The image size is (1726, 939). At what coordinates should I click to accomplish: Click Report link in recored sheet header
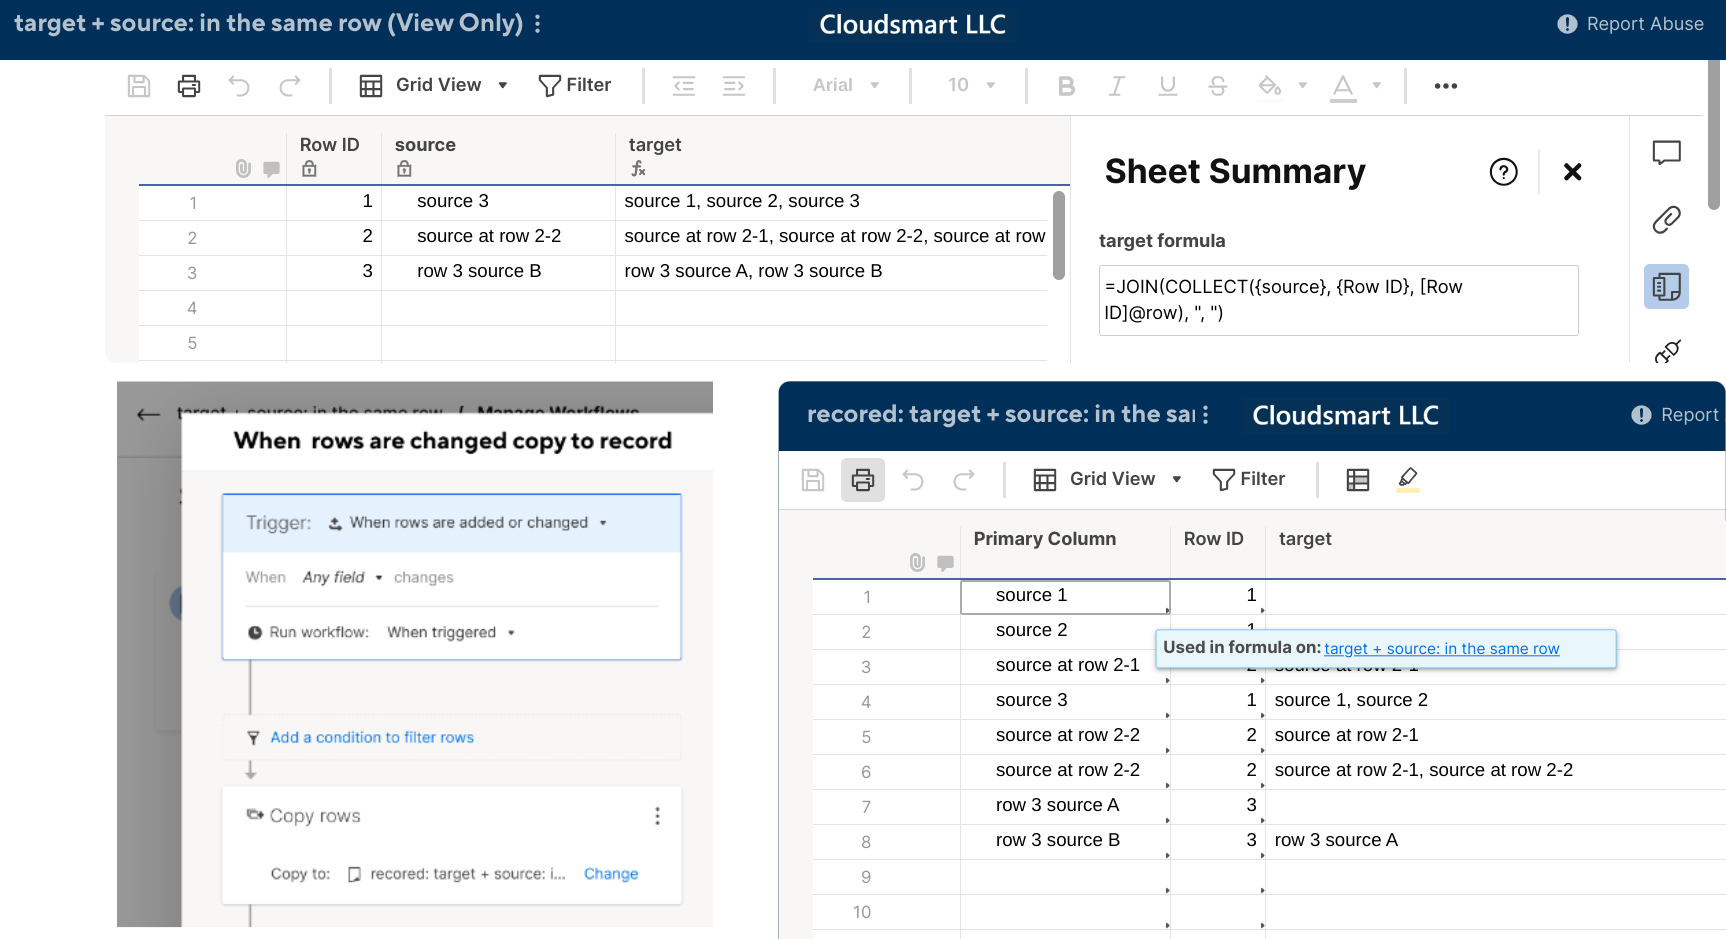(1675, 415)
